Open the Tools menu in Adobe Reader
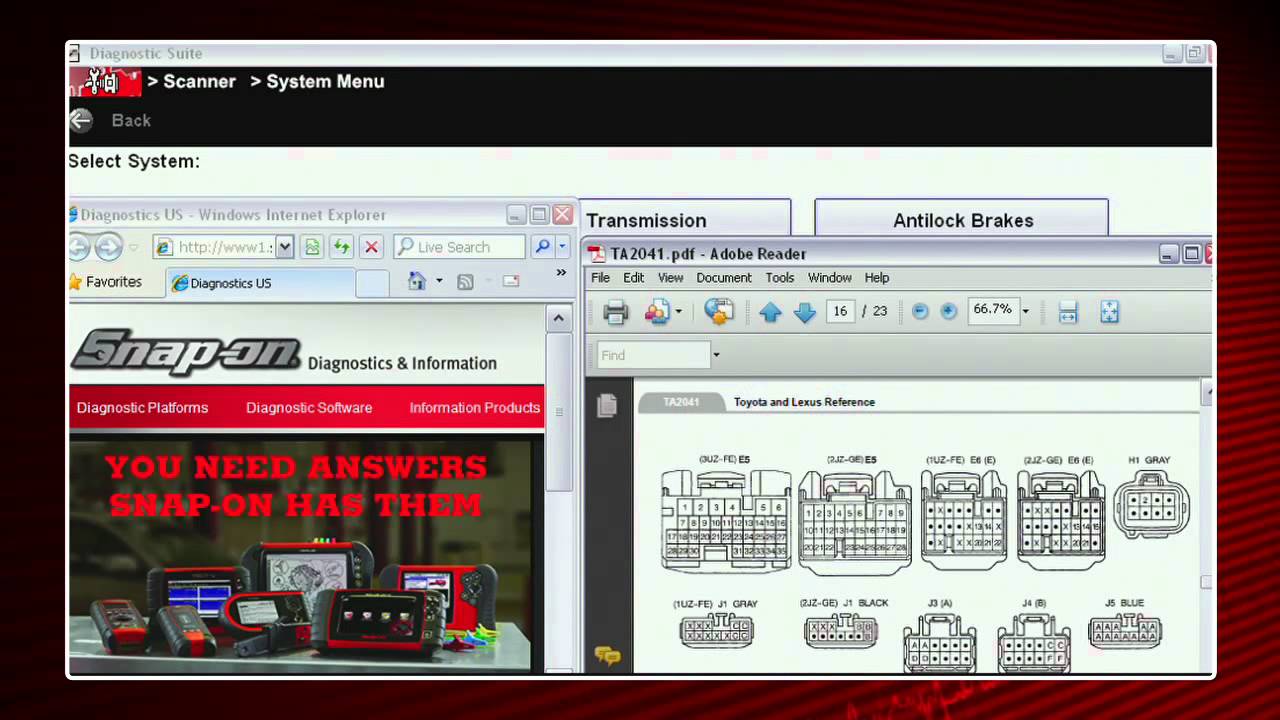The height and width of the screenshot is (720, 1280). [x=780, y=278]
